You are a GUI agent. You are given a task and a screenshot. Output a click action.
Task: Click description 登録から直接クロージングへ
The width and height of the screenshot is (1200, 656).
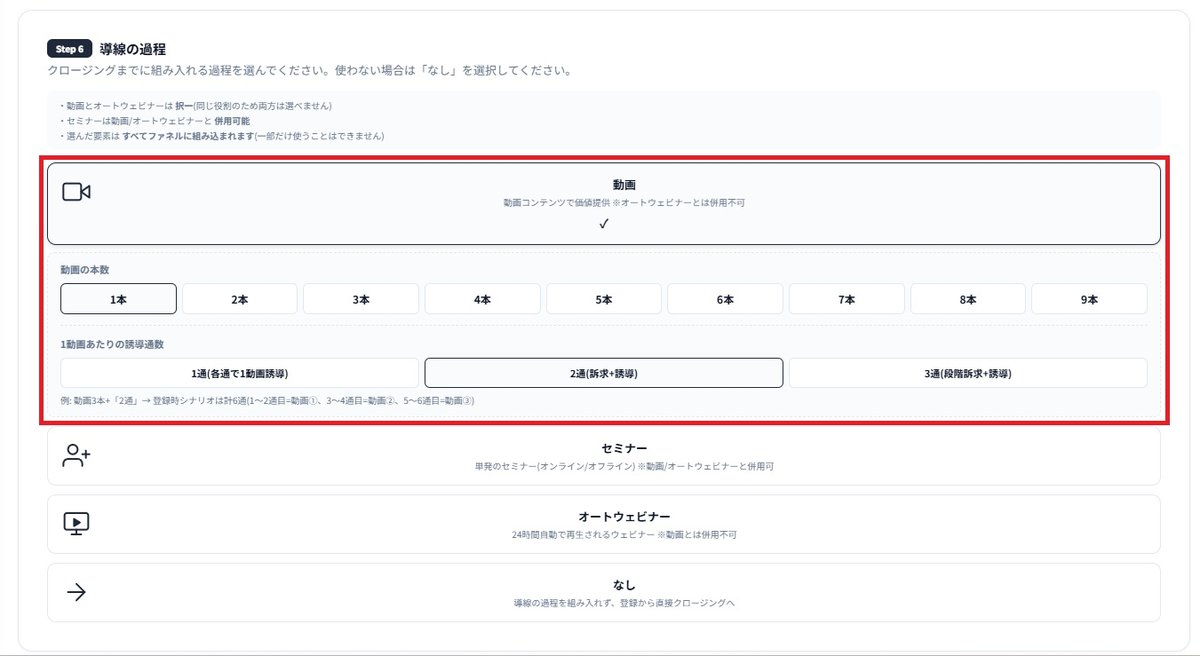[624, 603]
